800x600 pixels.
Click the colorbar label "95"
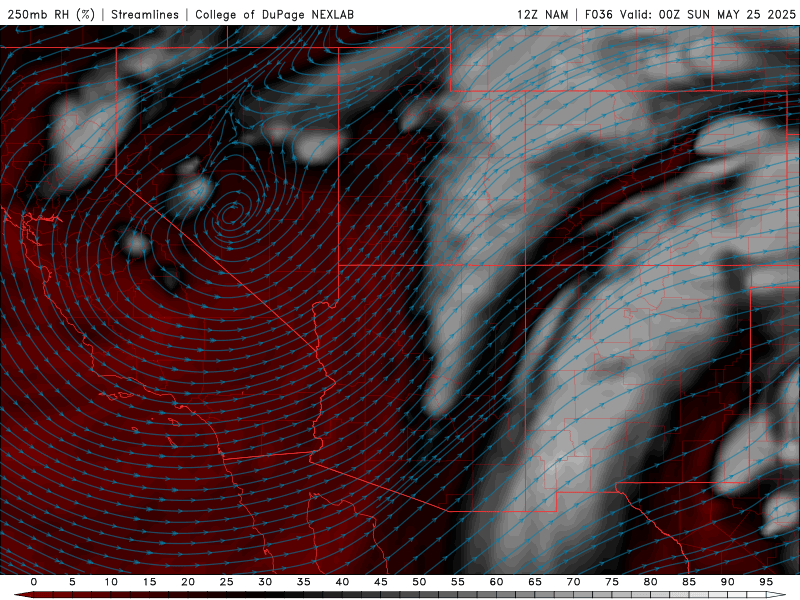766,582
